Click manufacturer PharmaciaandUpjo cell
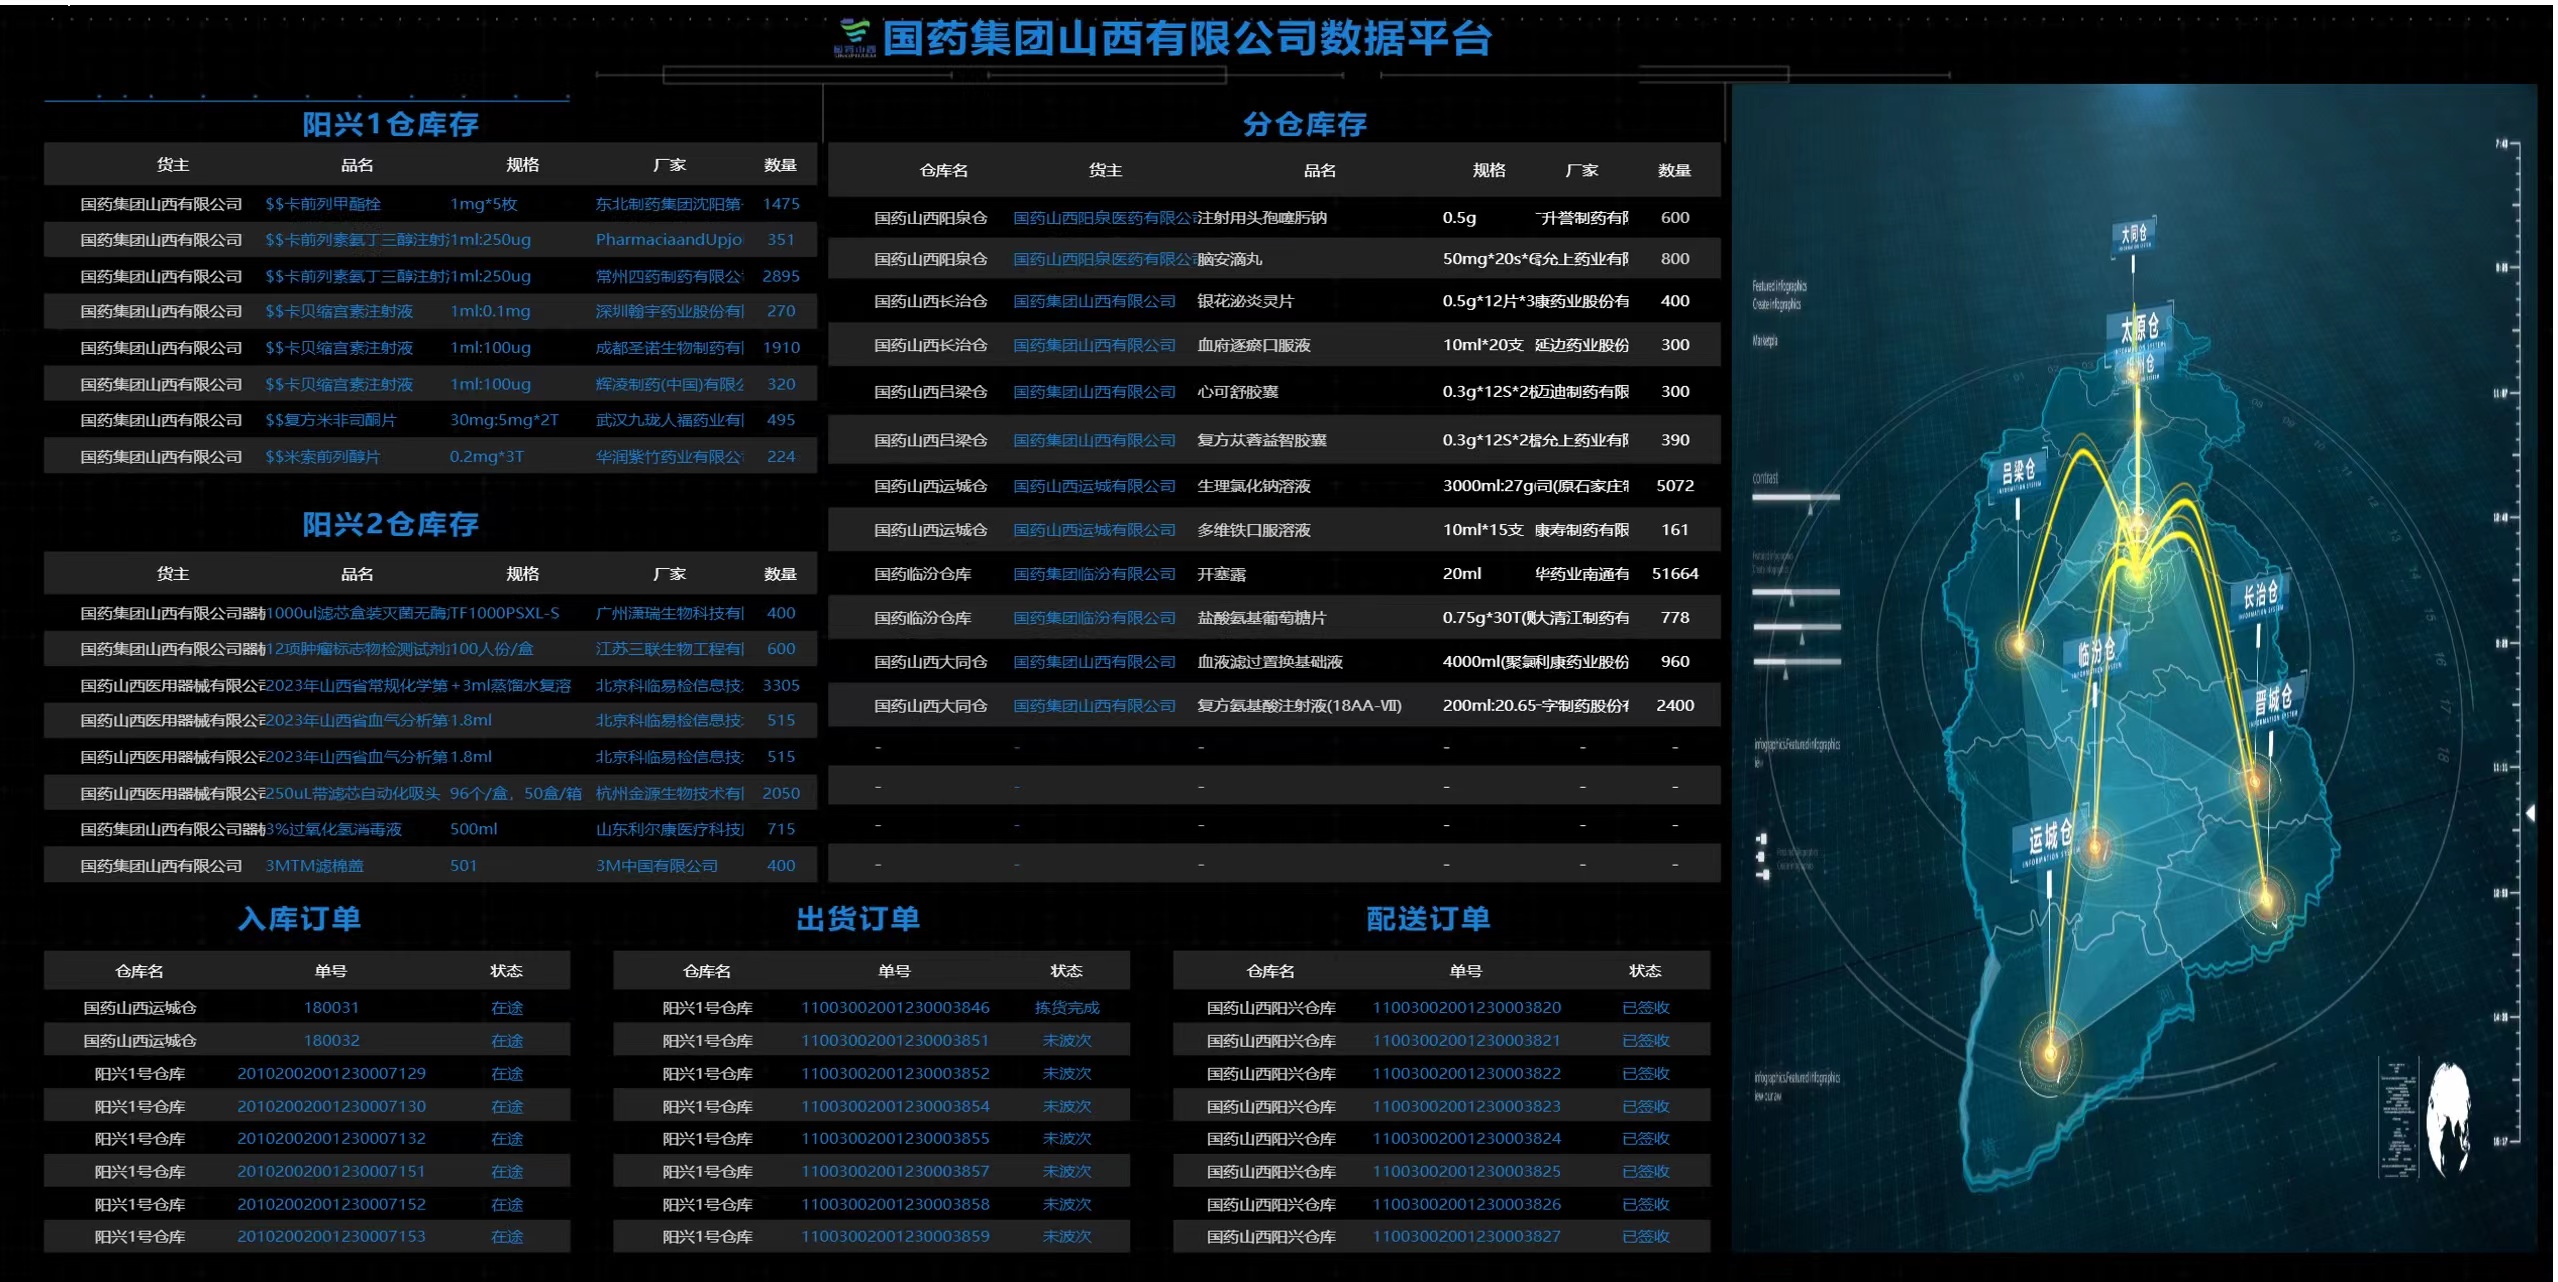Image resolution: width=2558 pixels, height=1282 pixels. 669,240
